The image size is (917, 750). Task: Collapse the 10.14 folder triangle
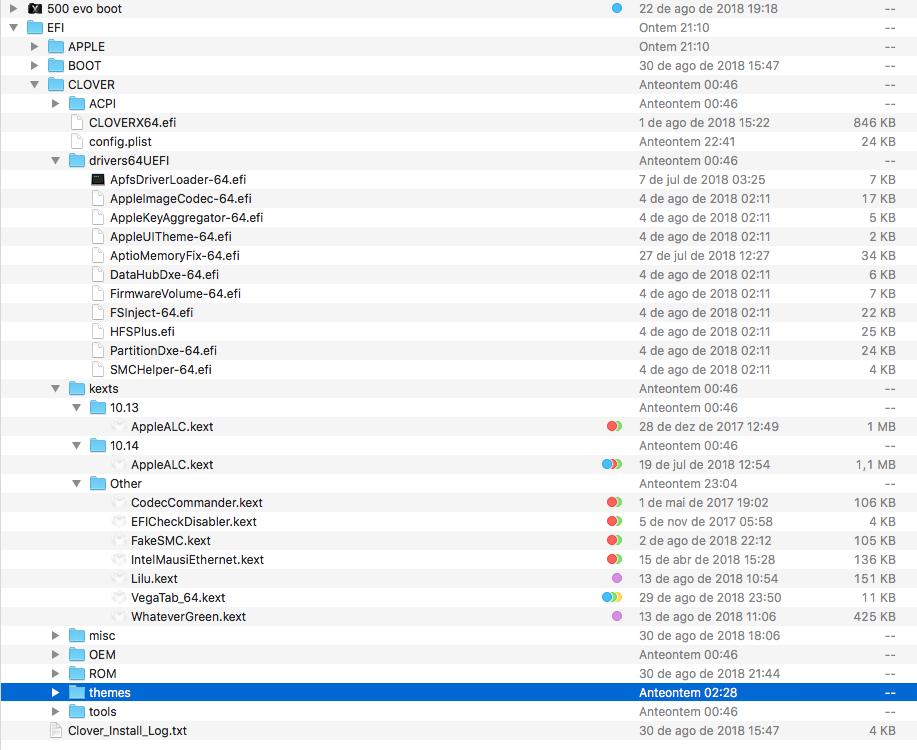click(77, 446)
